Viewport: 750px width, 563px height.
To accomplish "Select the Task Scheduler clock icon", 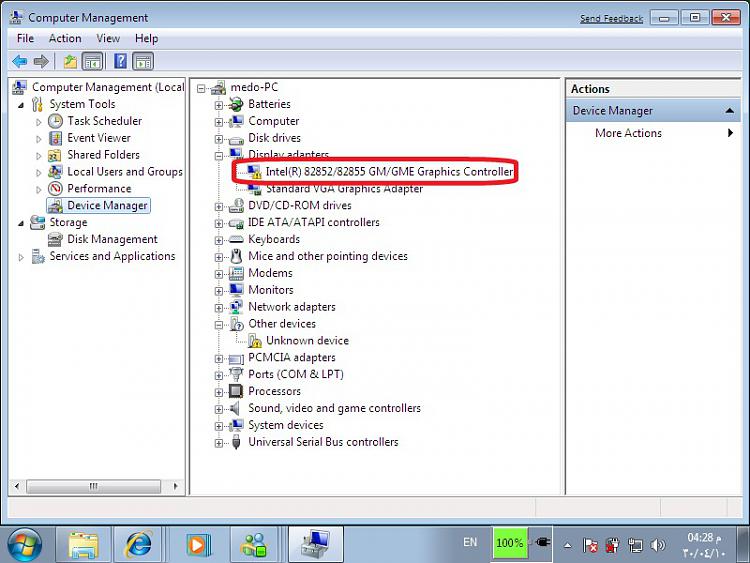I will 55,121.
